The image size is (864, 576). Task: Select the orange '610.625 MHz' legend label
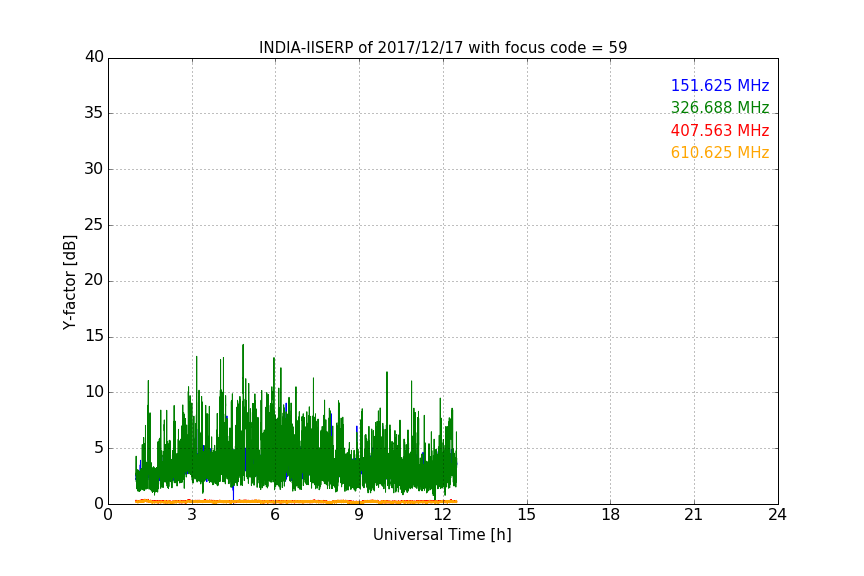[720, 152]
